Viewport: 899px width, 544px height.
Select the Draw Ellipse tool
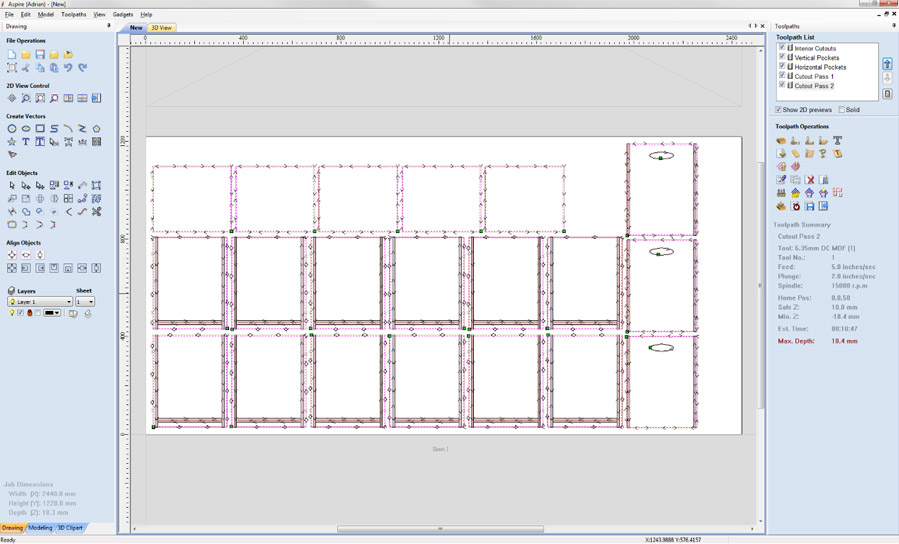pyautogui.click(x=26, y=128)
